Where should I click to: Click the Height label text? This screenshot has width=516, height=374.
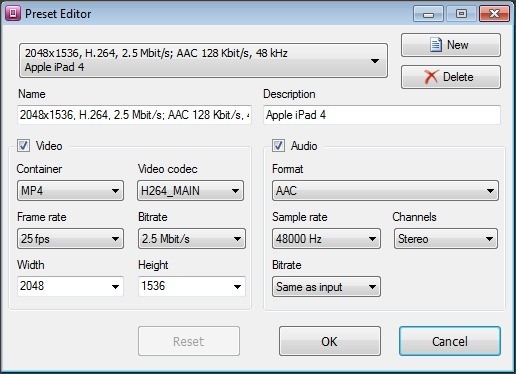153,265
